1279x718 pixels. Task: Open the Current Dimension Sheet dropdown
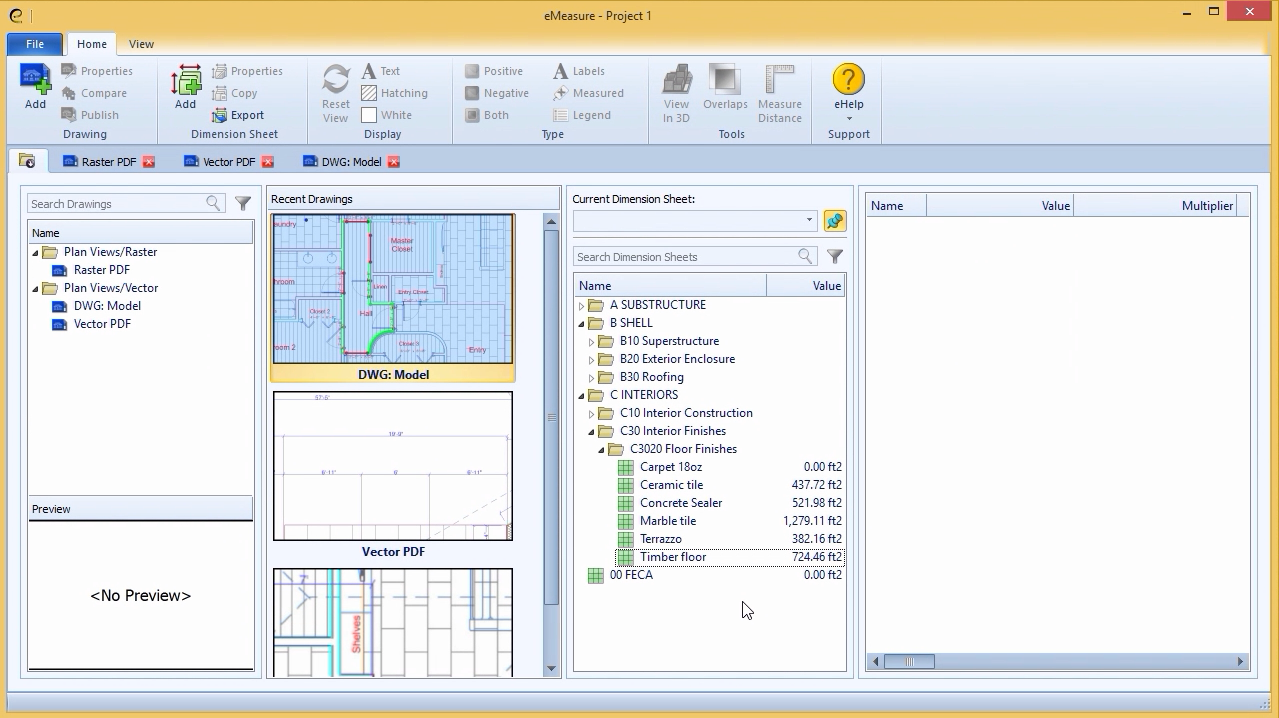tap(808, 220)
